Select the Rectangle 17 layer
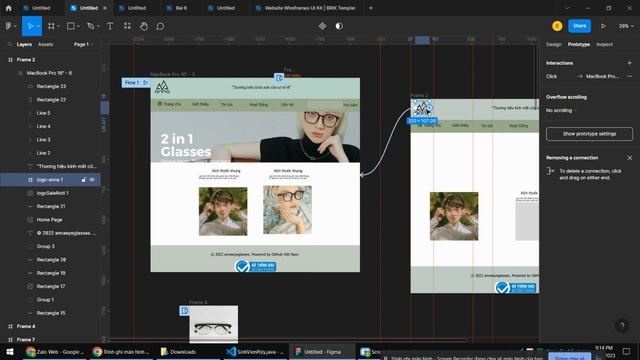The image size is (640, 360). point(51,287)
